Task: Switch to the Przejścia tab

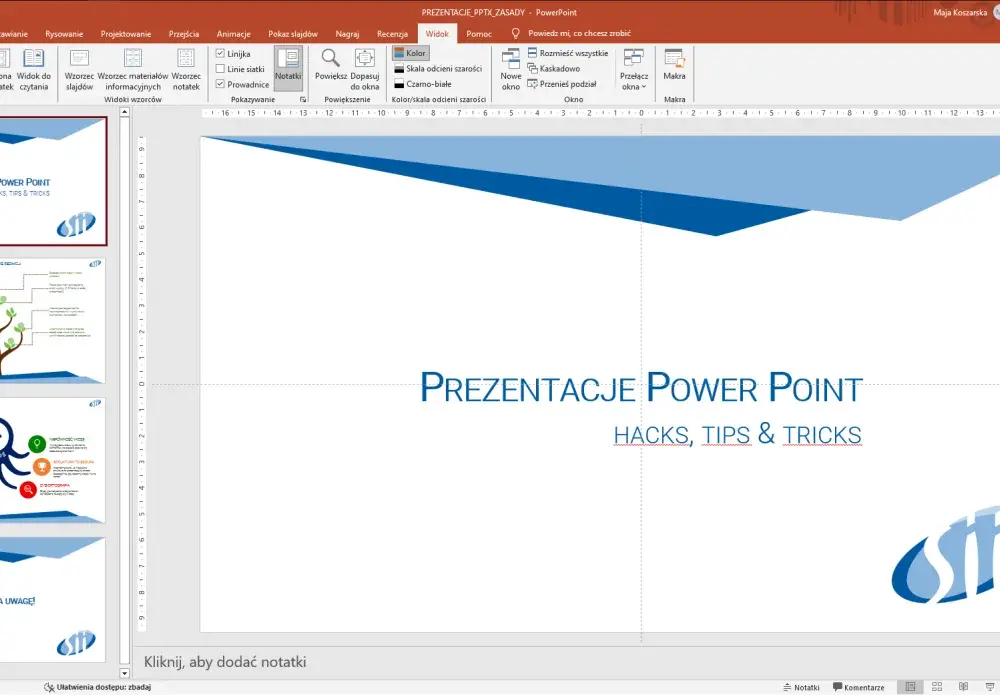Action: pos(184,34)
